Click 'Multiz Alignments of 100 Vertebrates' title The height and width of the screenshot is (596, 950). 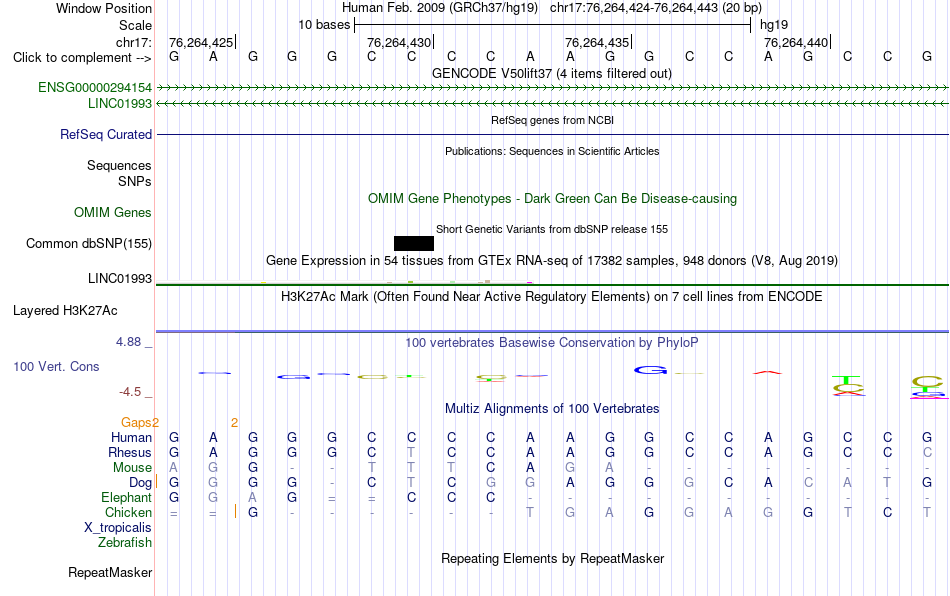click(x=552, y=409)
